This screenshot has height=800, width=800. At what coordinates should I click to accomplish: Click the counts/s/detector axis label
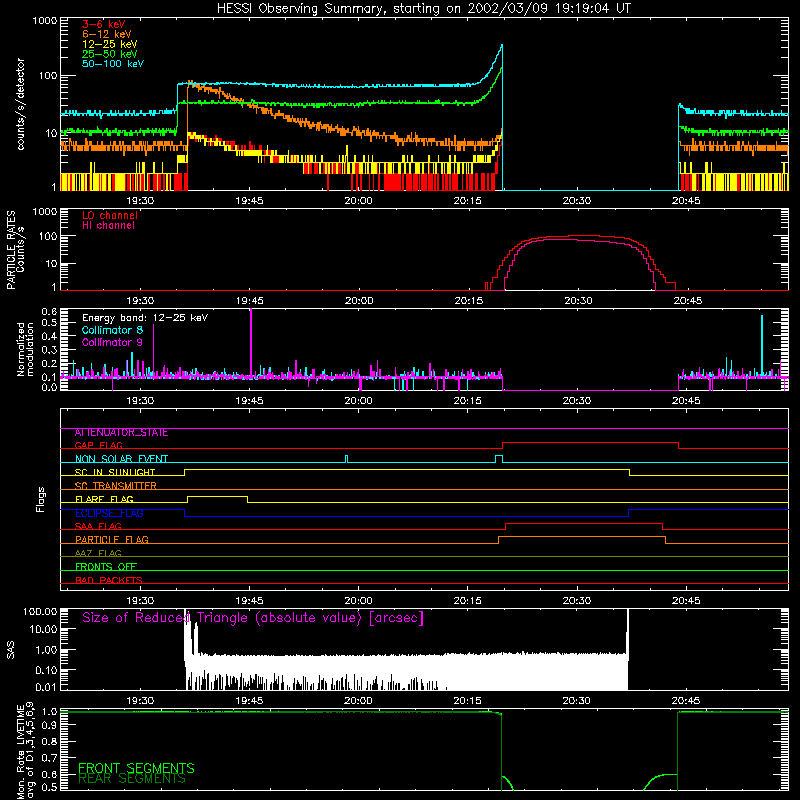click(x=20, y=104)
